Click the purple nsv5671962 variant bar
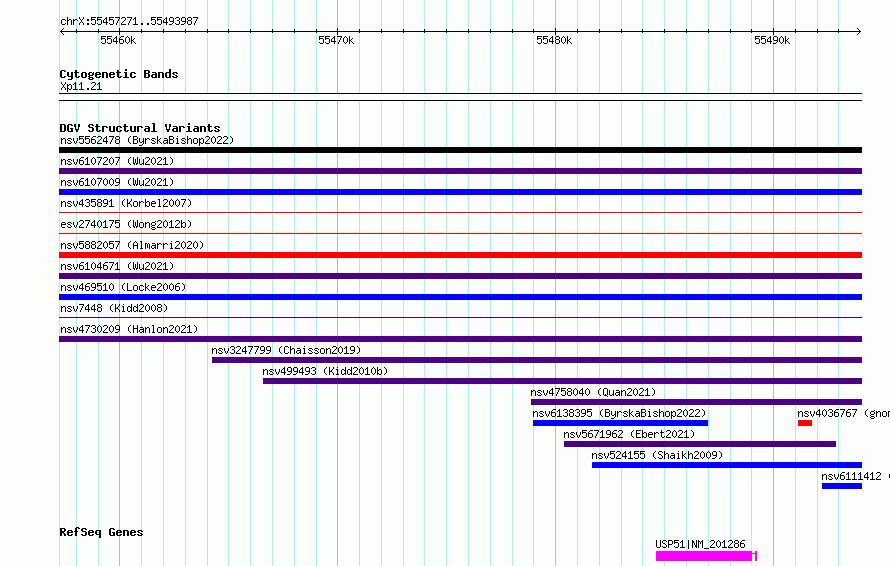Image resolution: width=890 pixels, height=566 pixels. [x=700, y=444]
